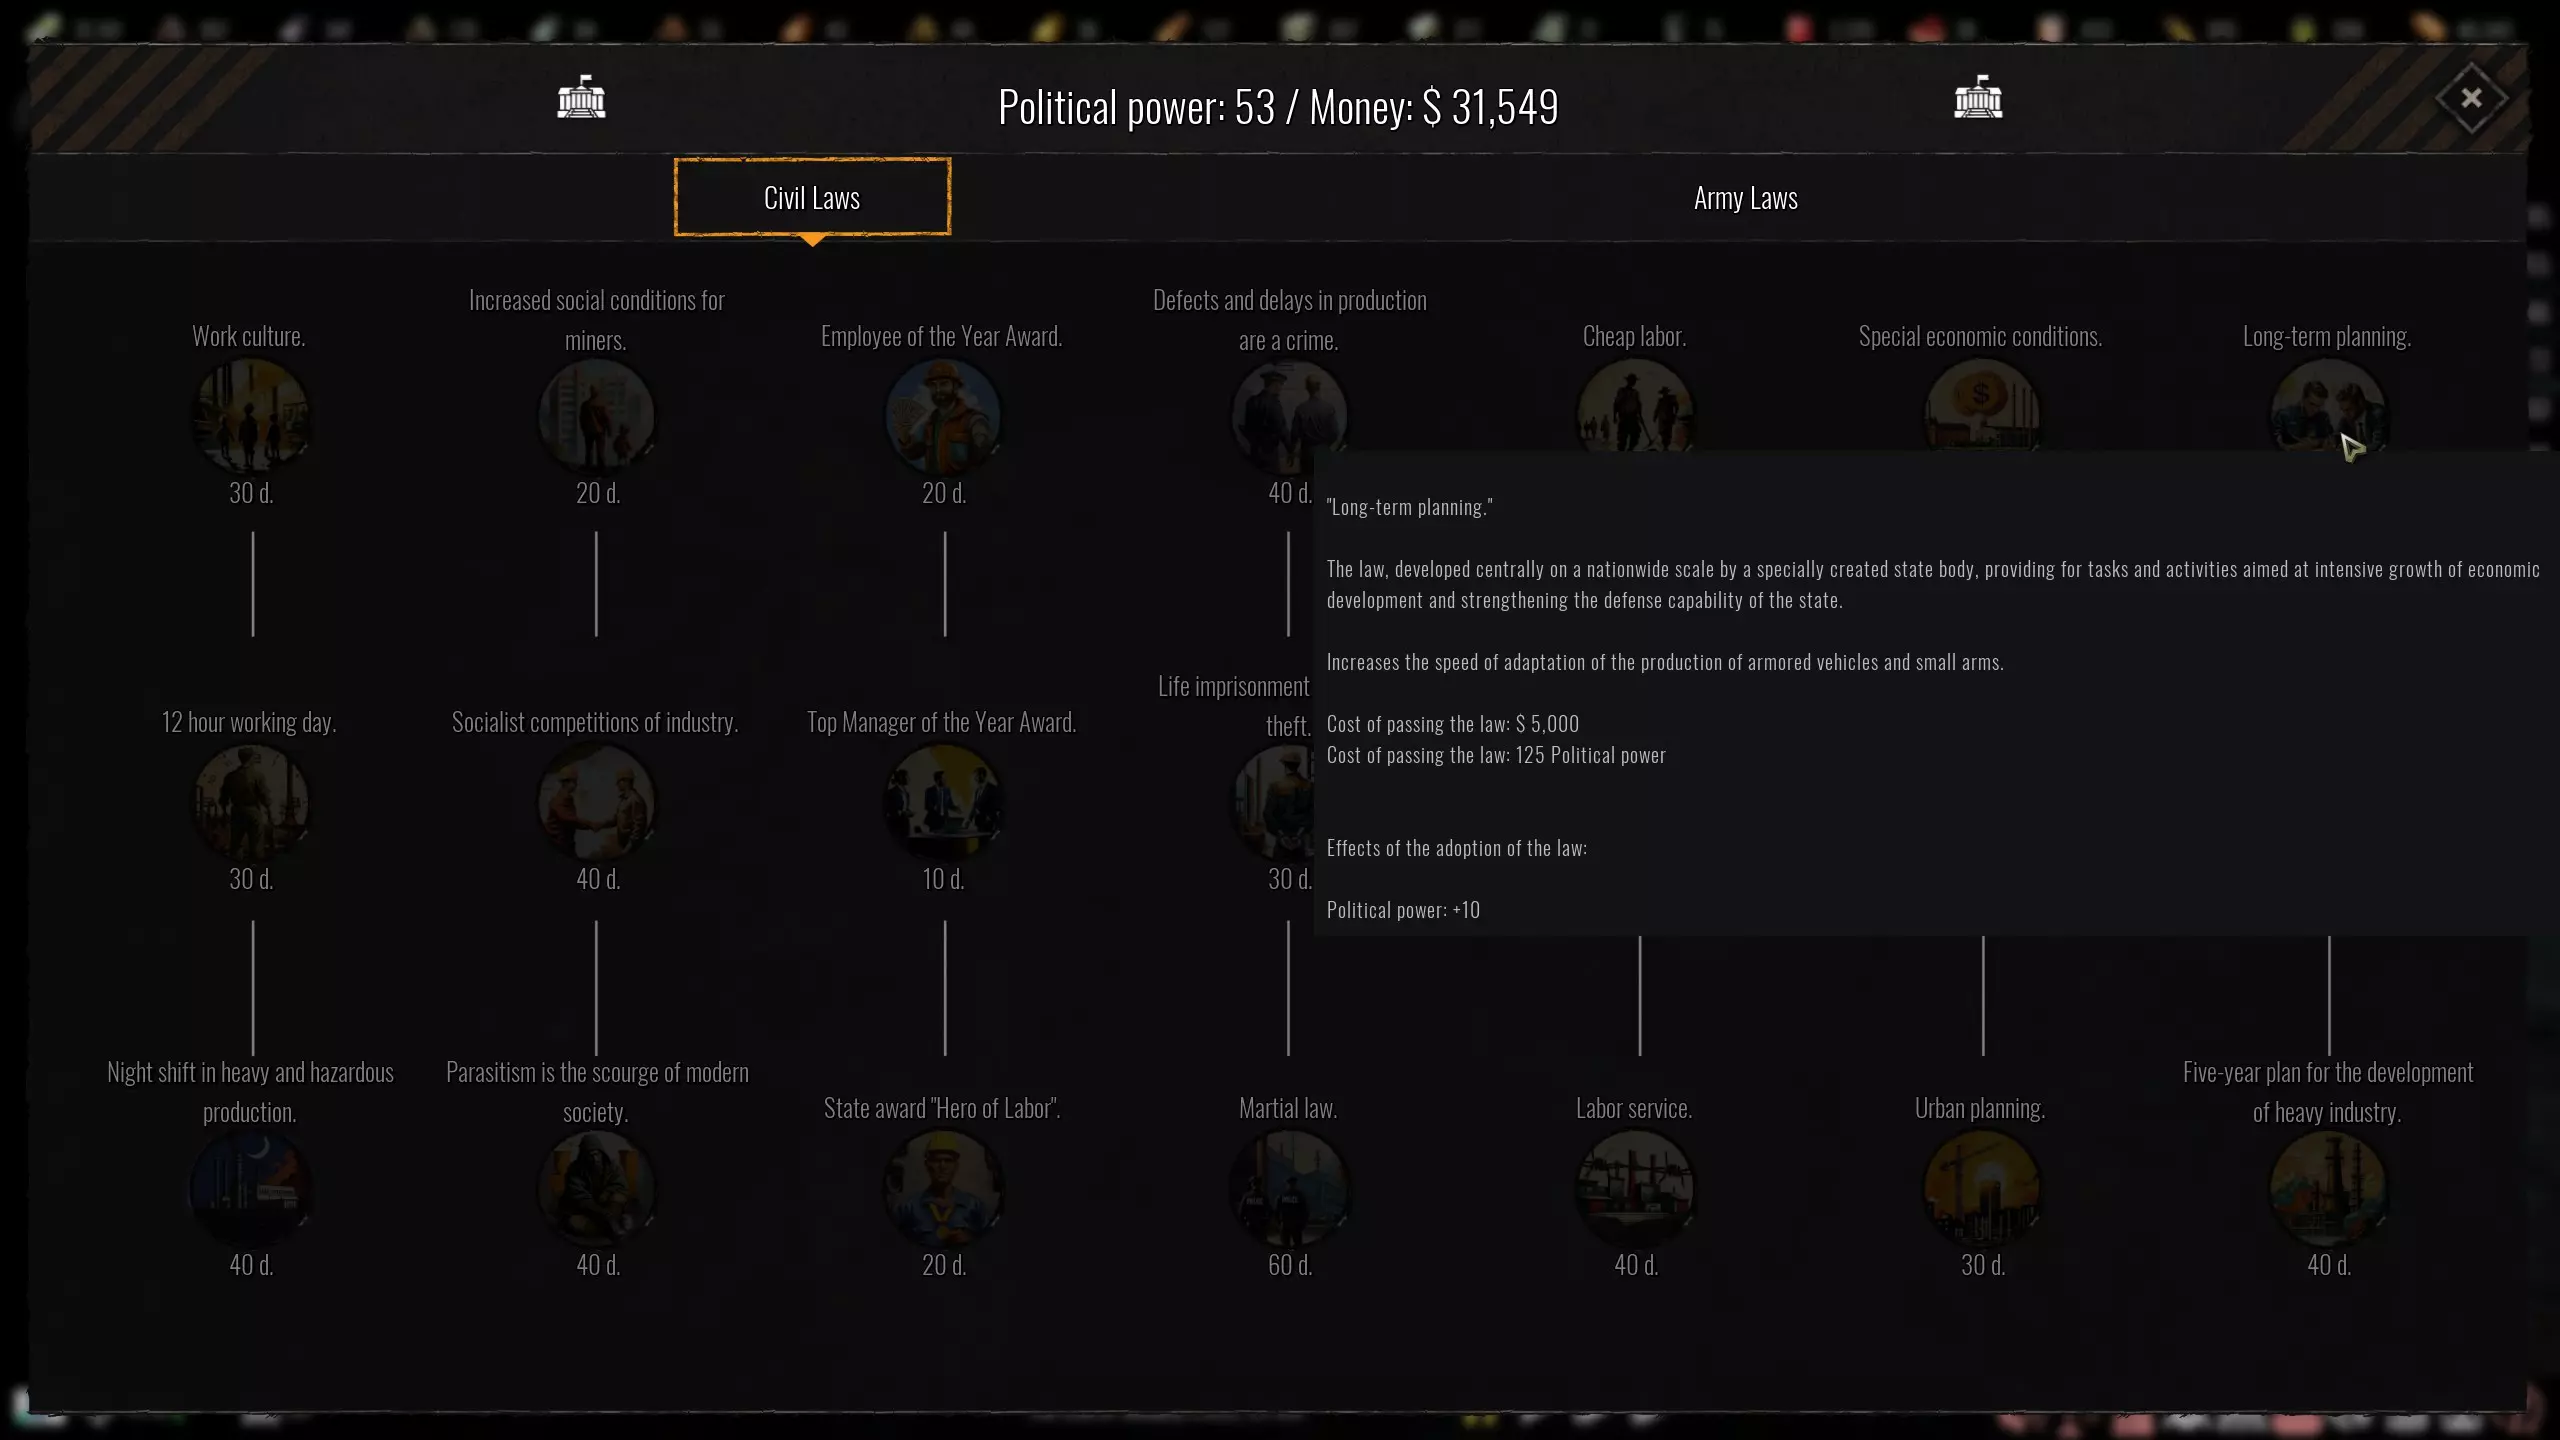Select the Work culture law icon

click(250, 415)
